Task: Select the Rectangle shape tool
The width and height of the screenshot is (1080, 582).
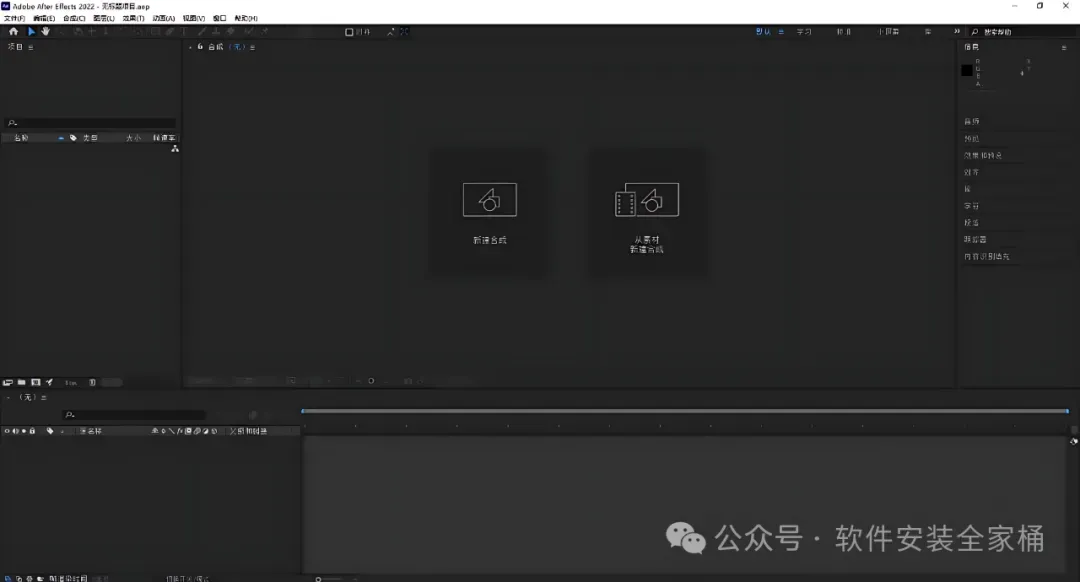Action: coord(155,32)
